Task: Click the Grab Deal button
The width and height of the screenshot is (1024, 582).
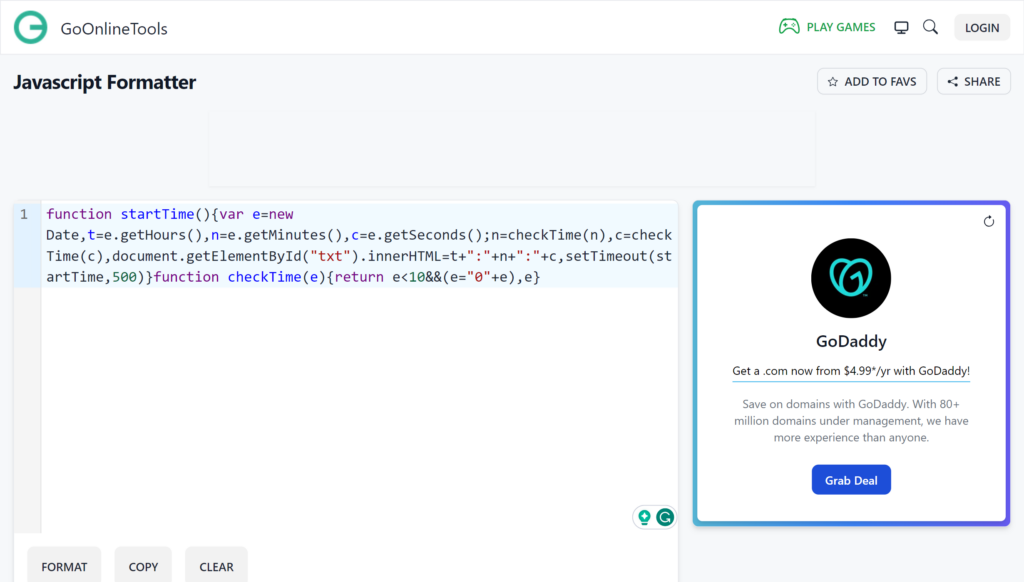Action: click(851, 480)
